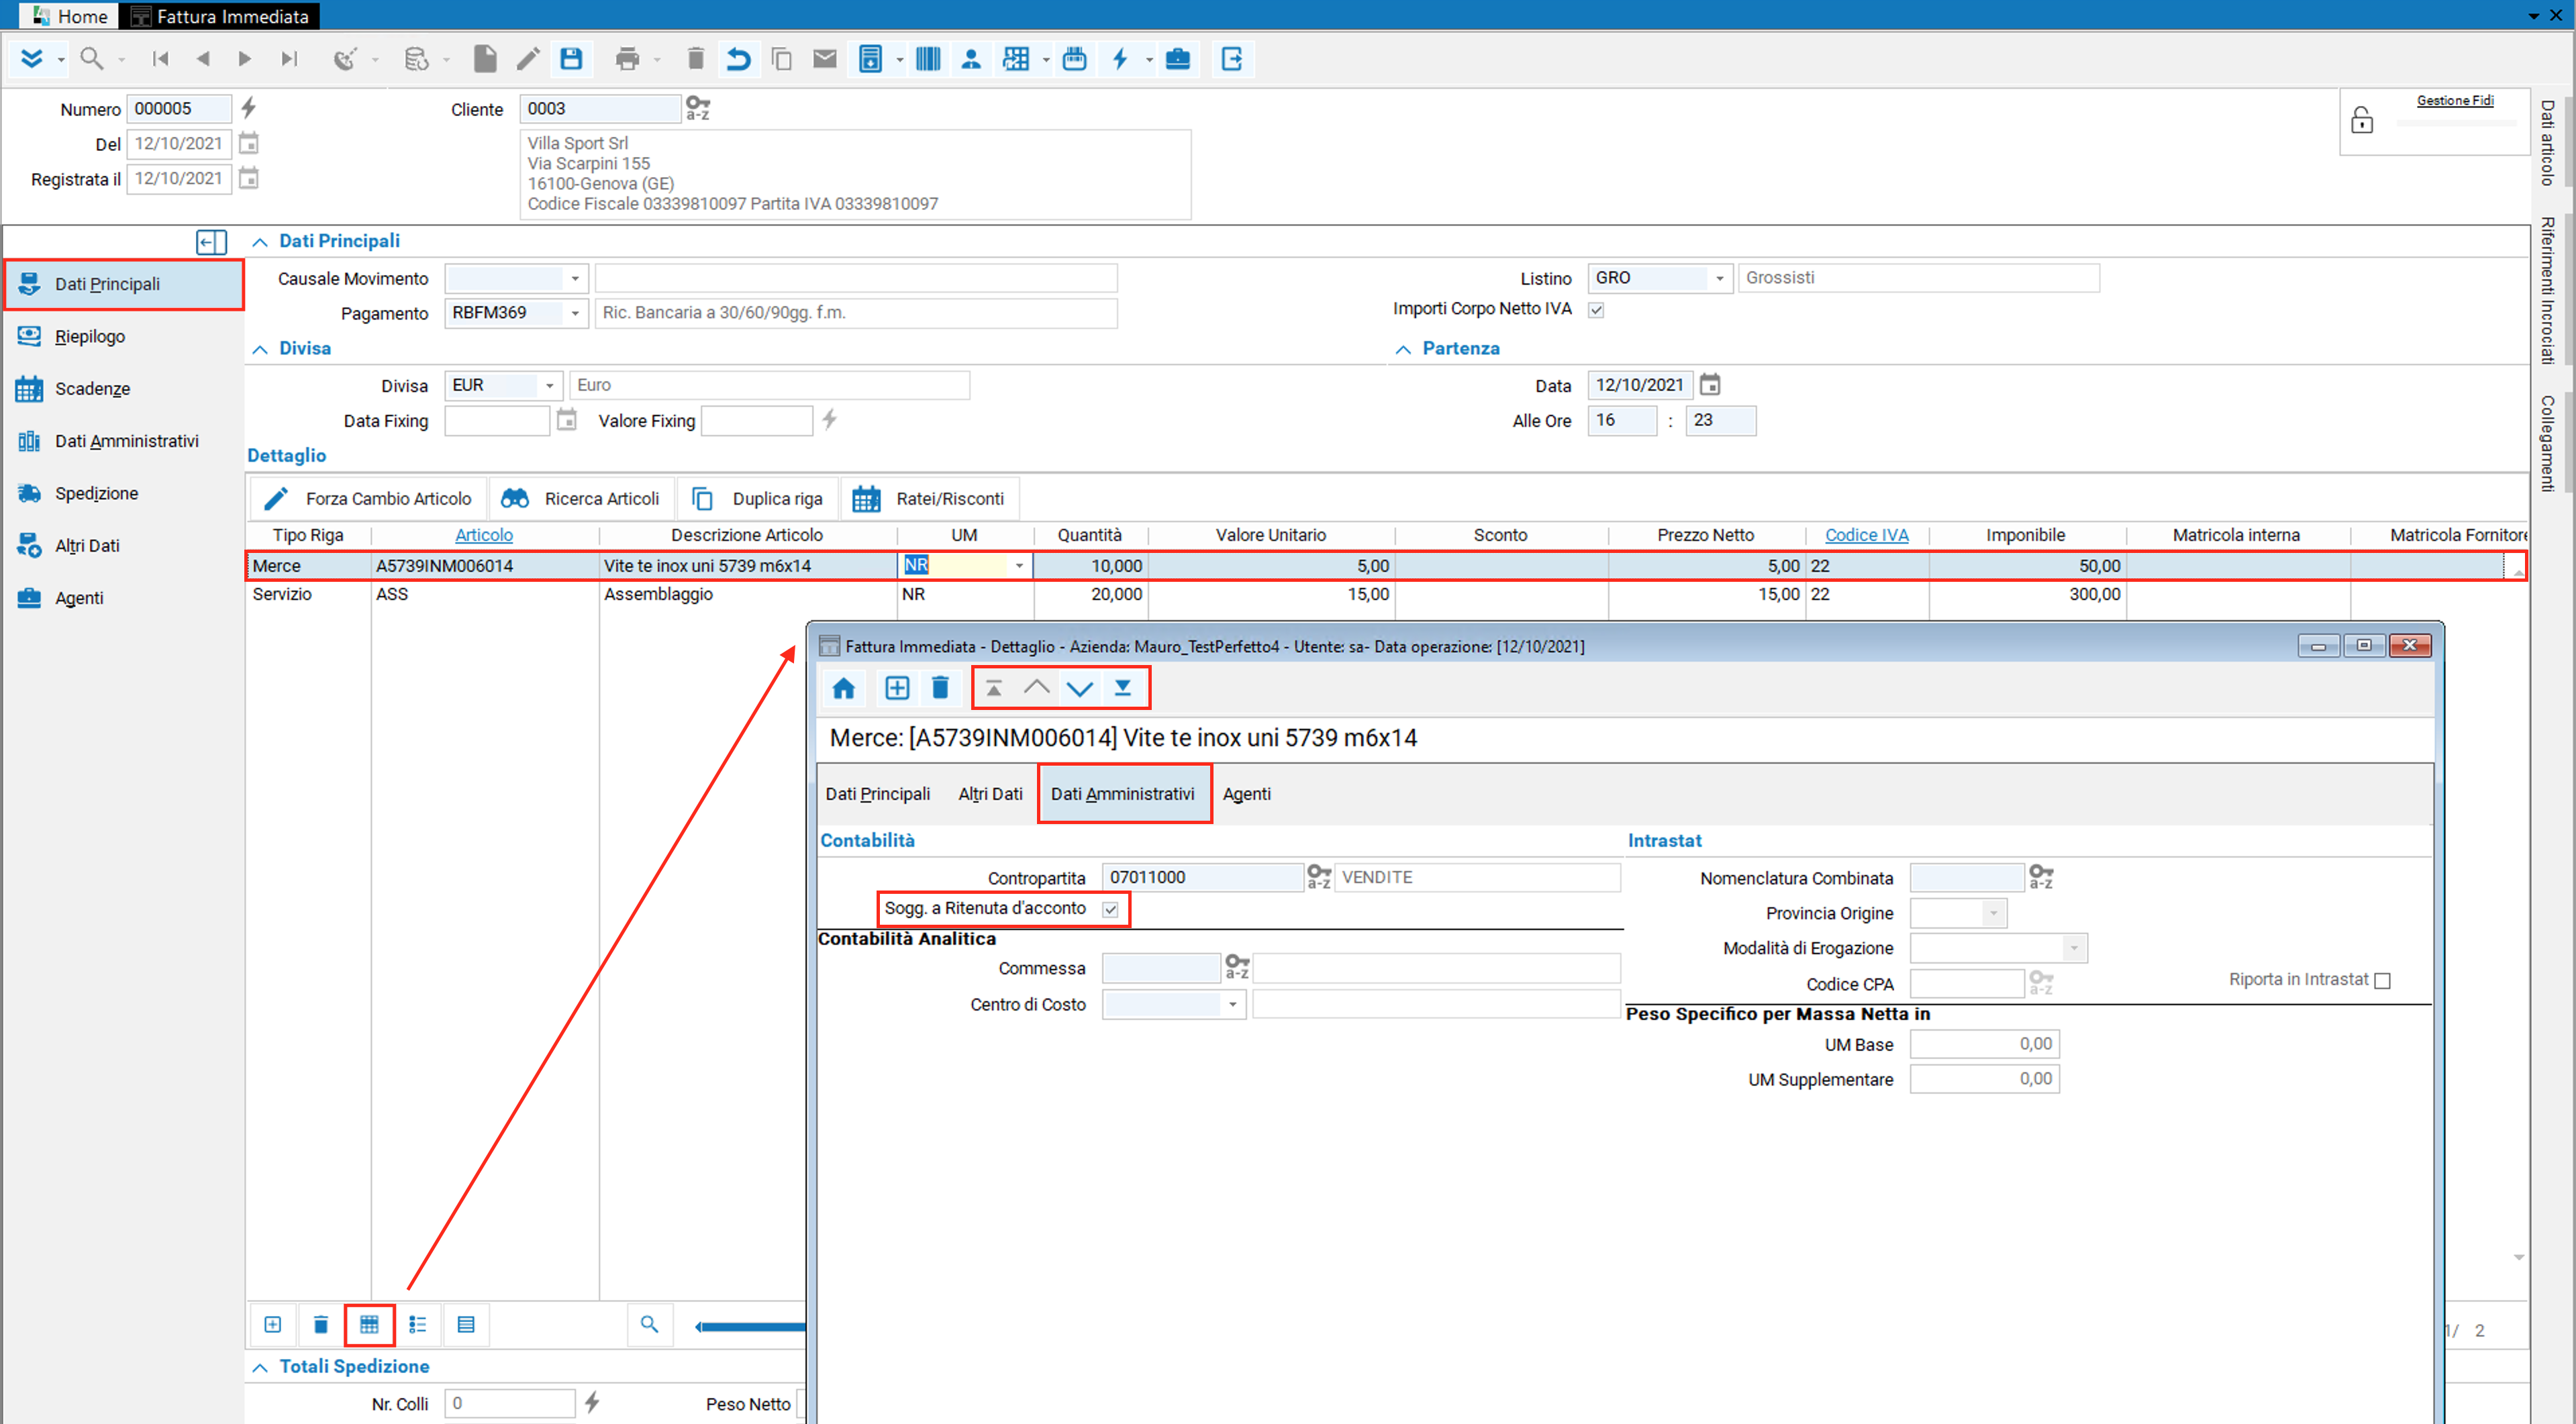Click the padlock icon near Gestione Fidi
Screen dimensions: 2576x1424
(x=2362, y=120)
